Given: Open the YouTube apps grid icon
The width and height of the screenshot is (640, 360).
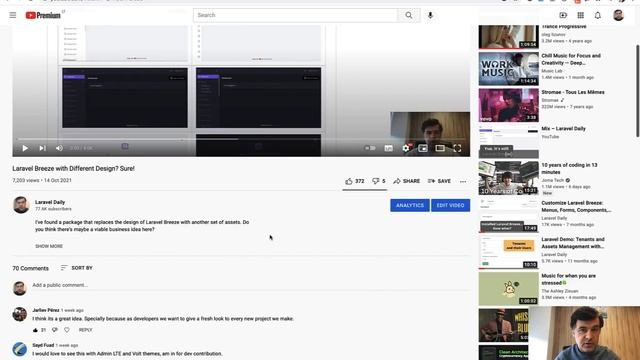Looking at the screenshot, I should point(580,15).
